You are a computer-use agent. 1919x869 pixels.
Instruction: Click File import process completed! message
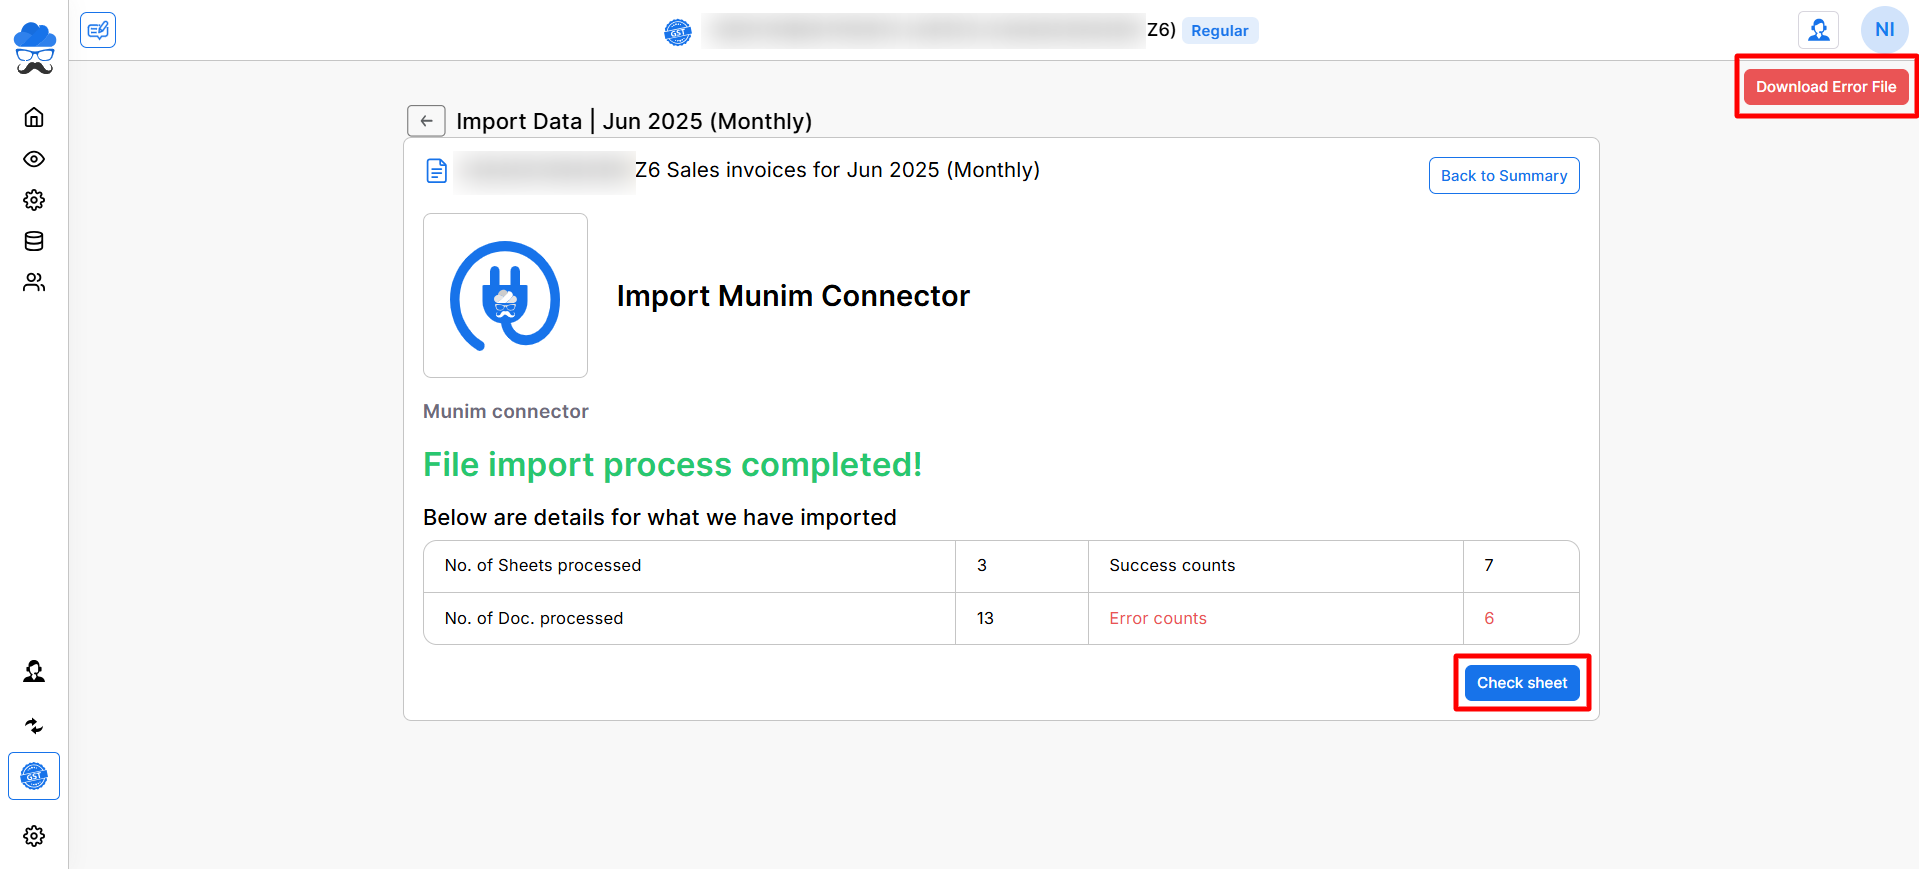[672, 465]
